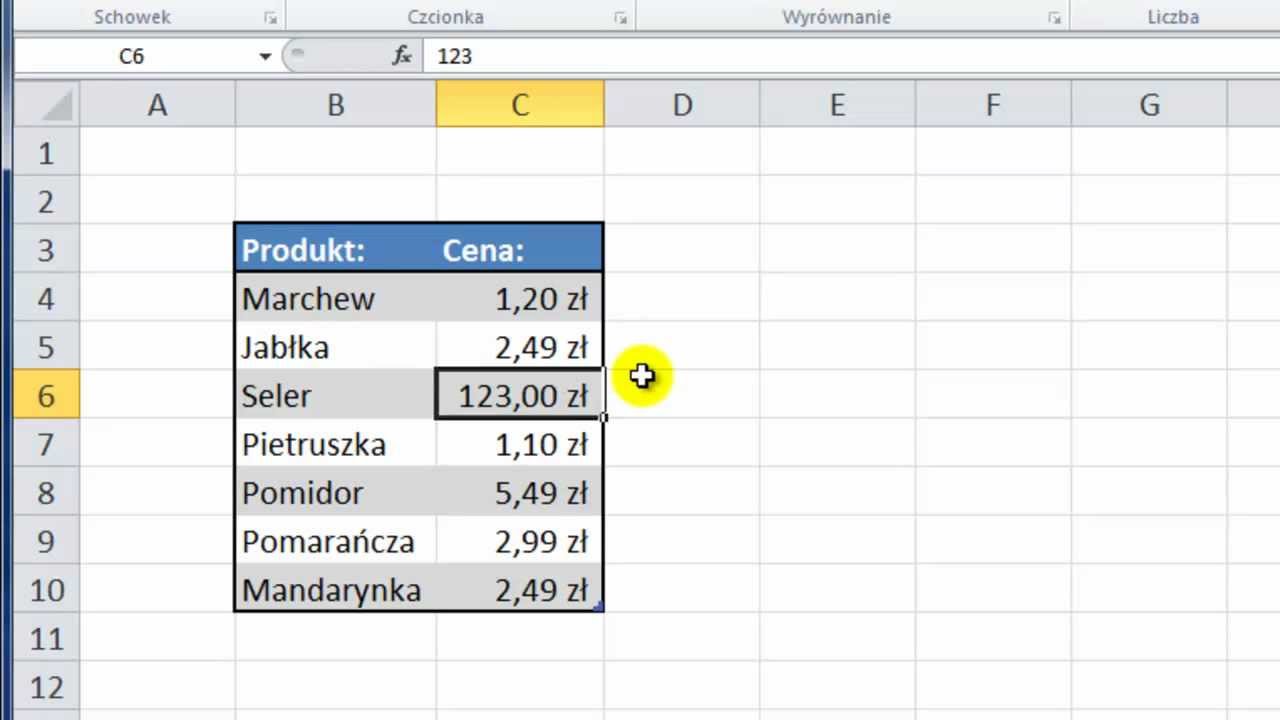Select row 8 header
Image resolution: width=1280 pixels, height=720 pixels.
tap(47, 492)
